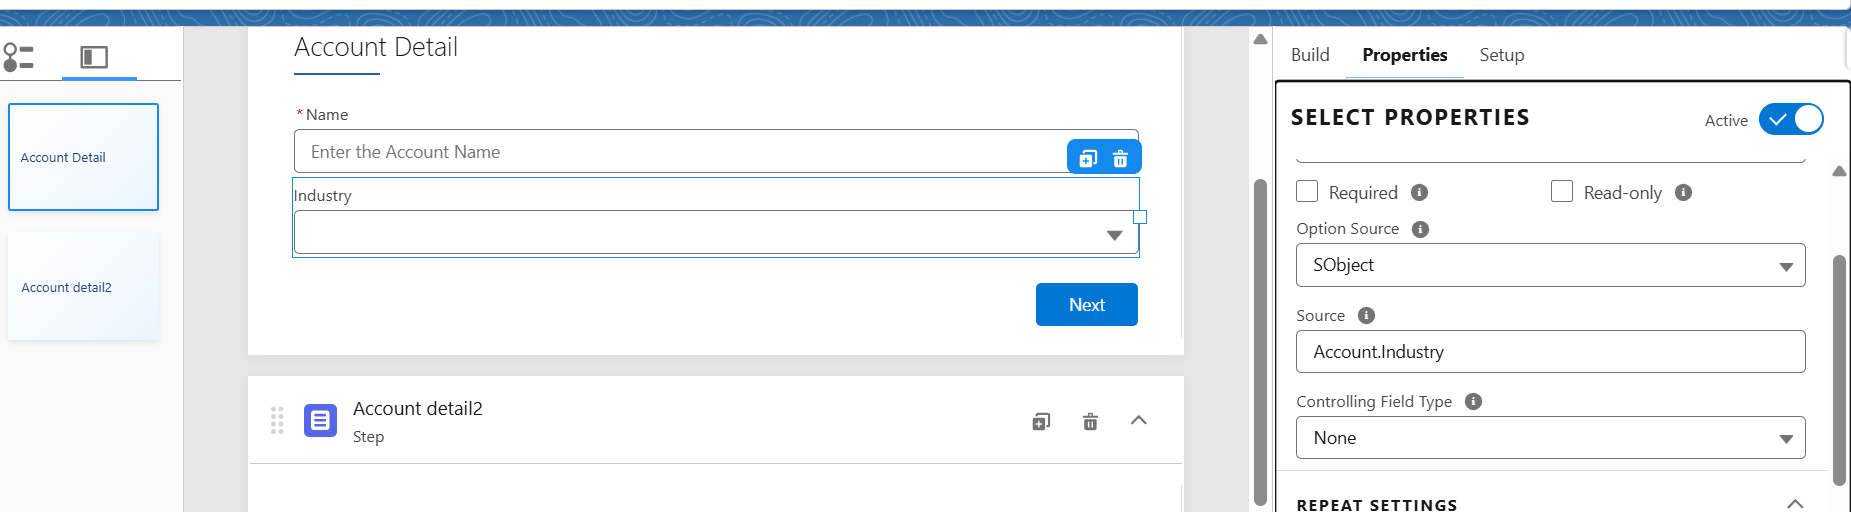Click the Source field Account.Industry
The height and width of the screenshot is (512, 1851).
coord(1550,352)
